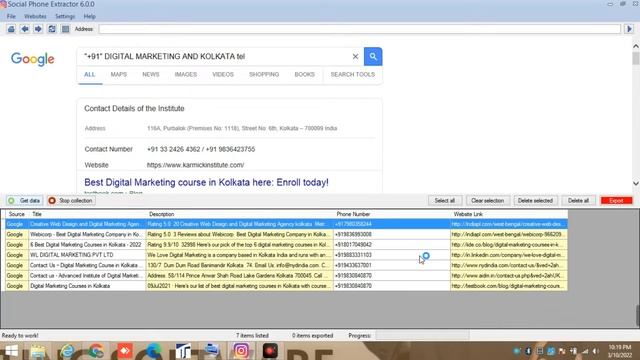Viewport: 640px width, 360px height.
Task: Open the red record app in the taskbar
Action: tap(270, 351)
